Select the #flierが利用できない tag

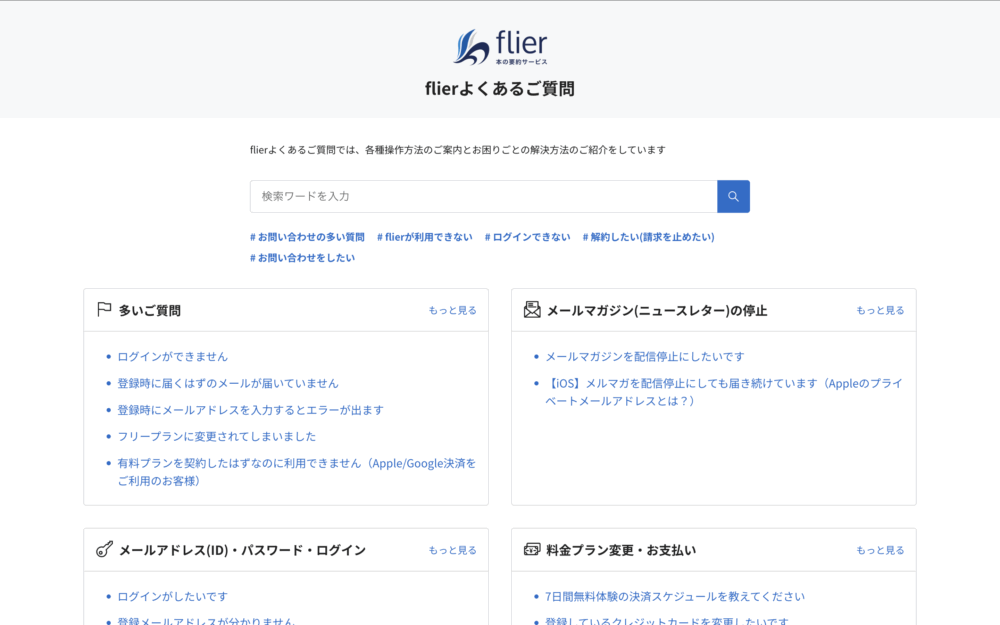tap(424, 237)
